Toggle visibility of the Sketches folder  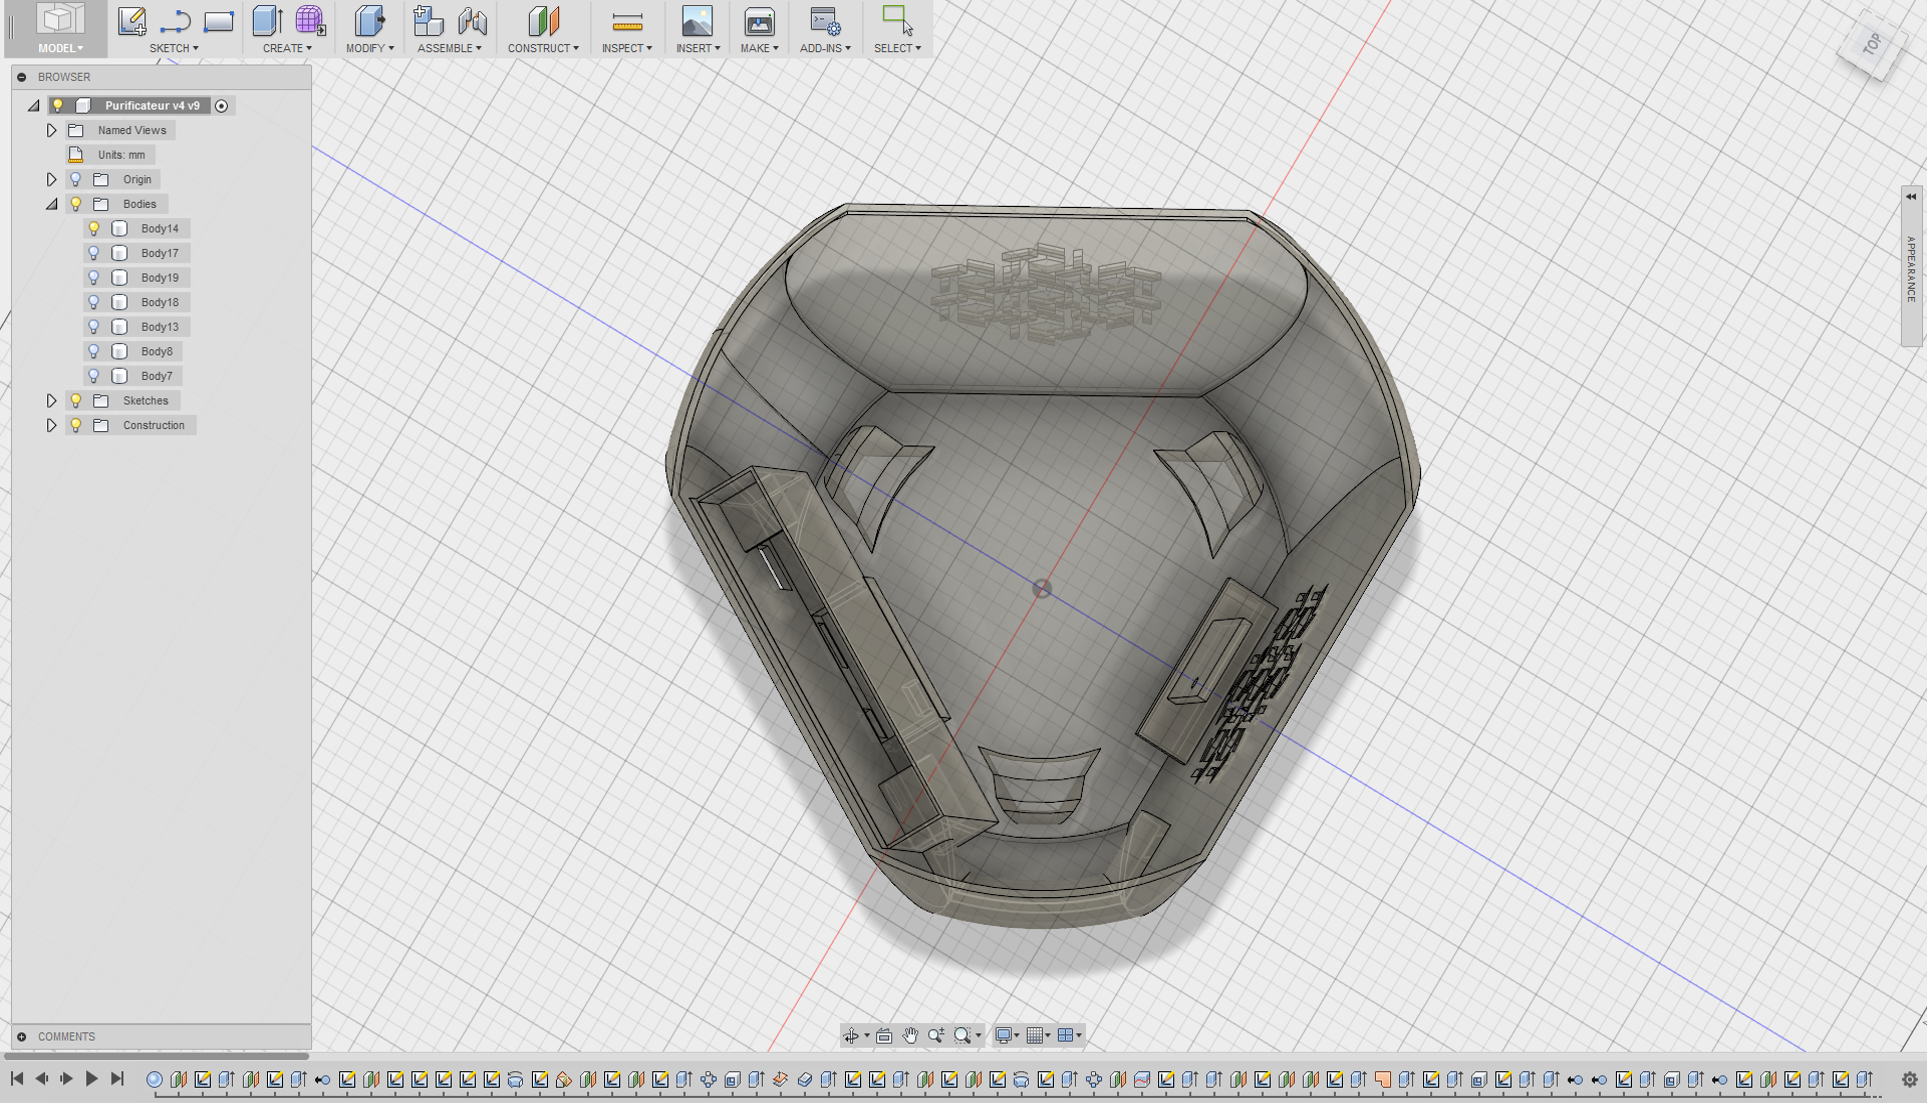(x=76, y=400)
